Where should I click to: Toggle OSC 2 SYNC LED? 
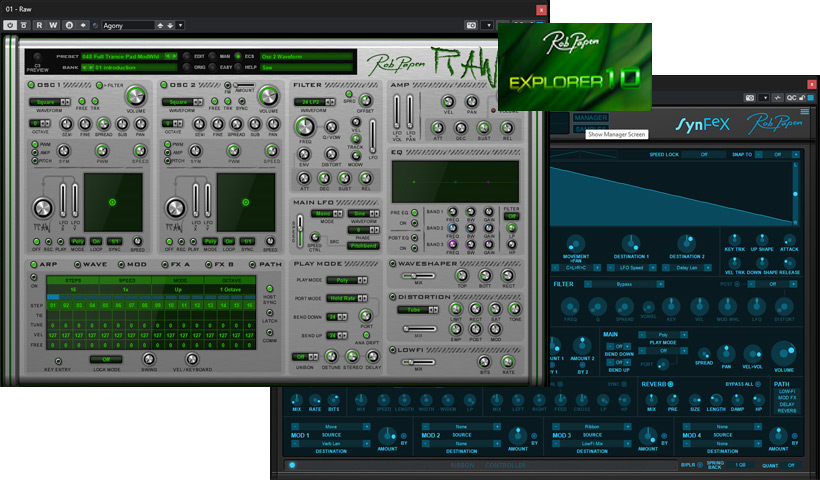242,101
